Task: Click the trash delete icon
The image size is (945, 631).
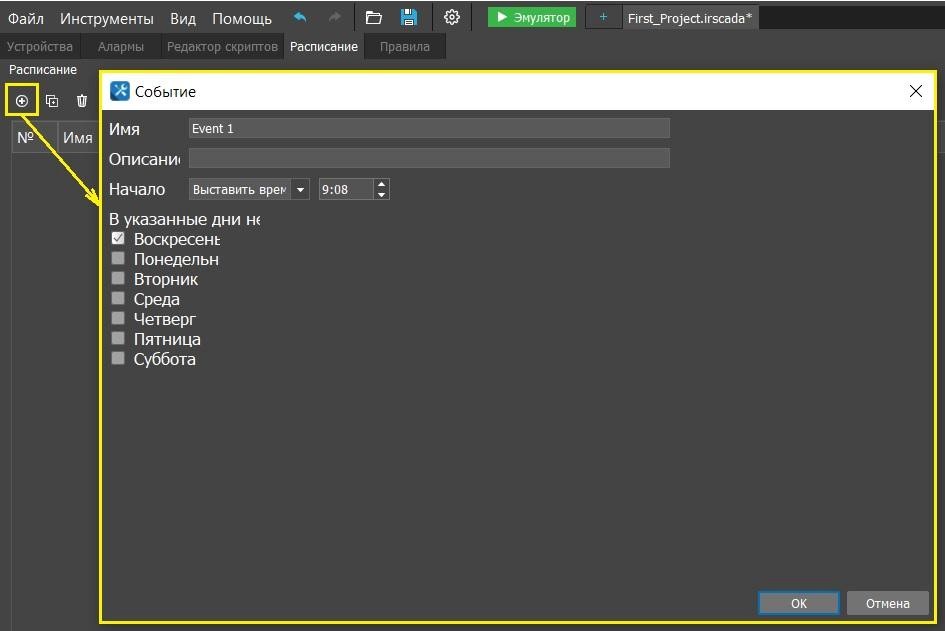Action: point(82,101)
